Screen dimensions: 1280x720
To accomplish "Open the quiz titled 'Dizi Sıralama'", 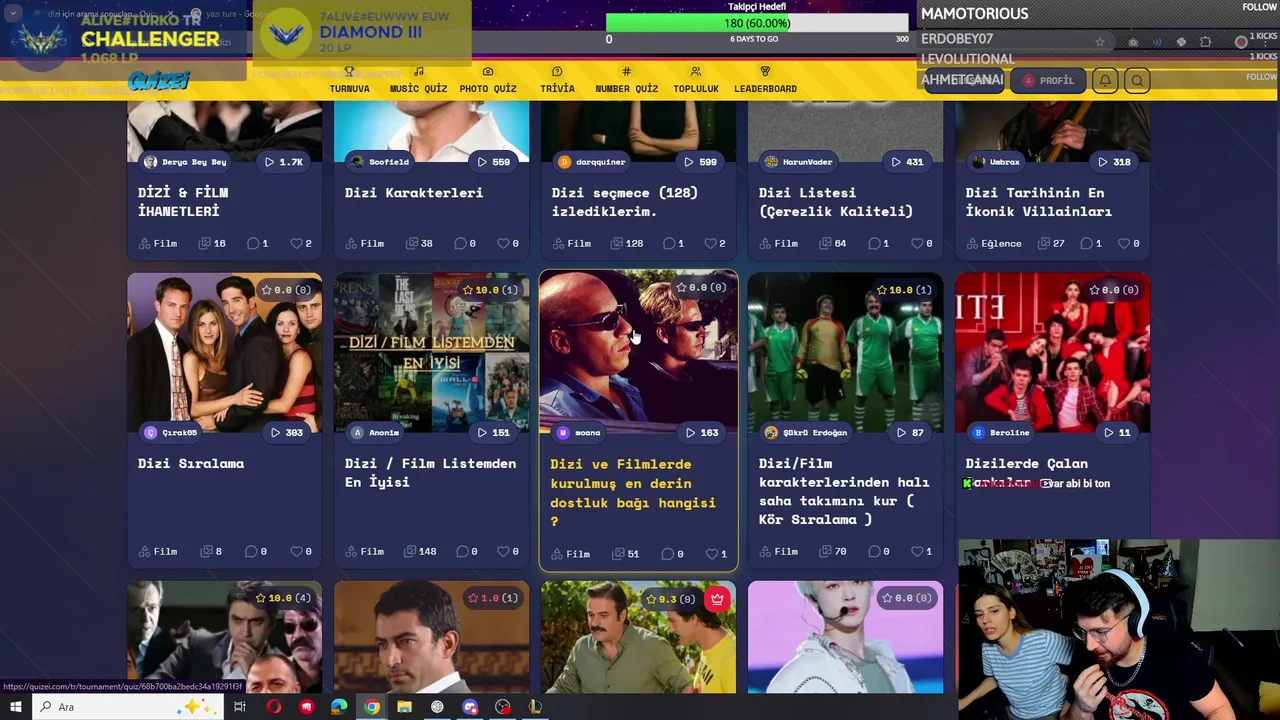I will click(x=191, y=463).
